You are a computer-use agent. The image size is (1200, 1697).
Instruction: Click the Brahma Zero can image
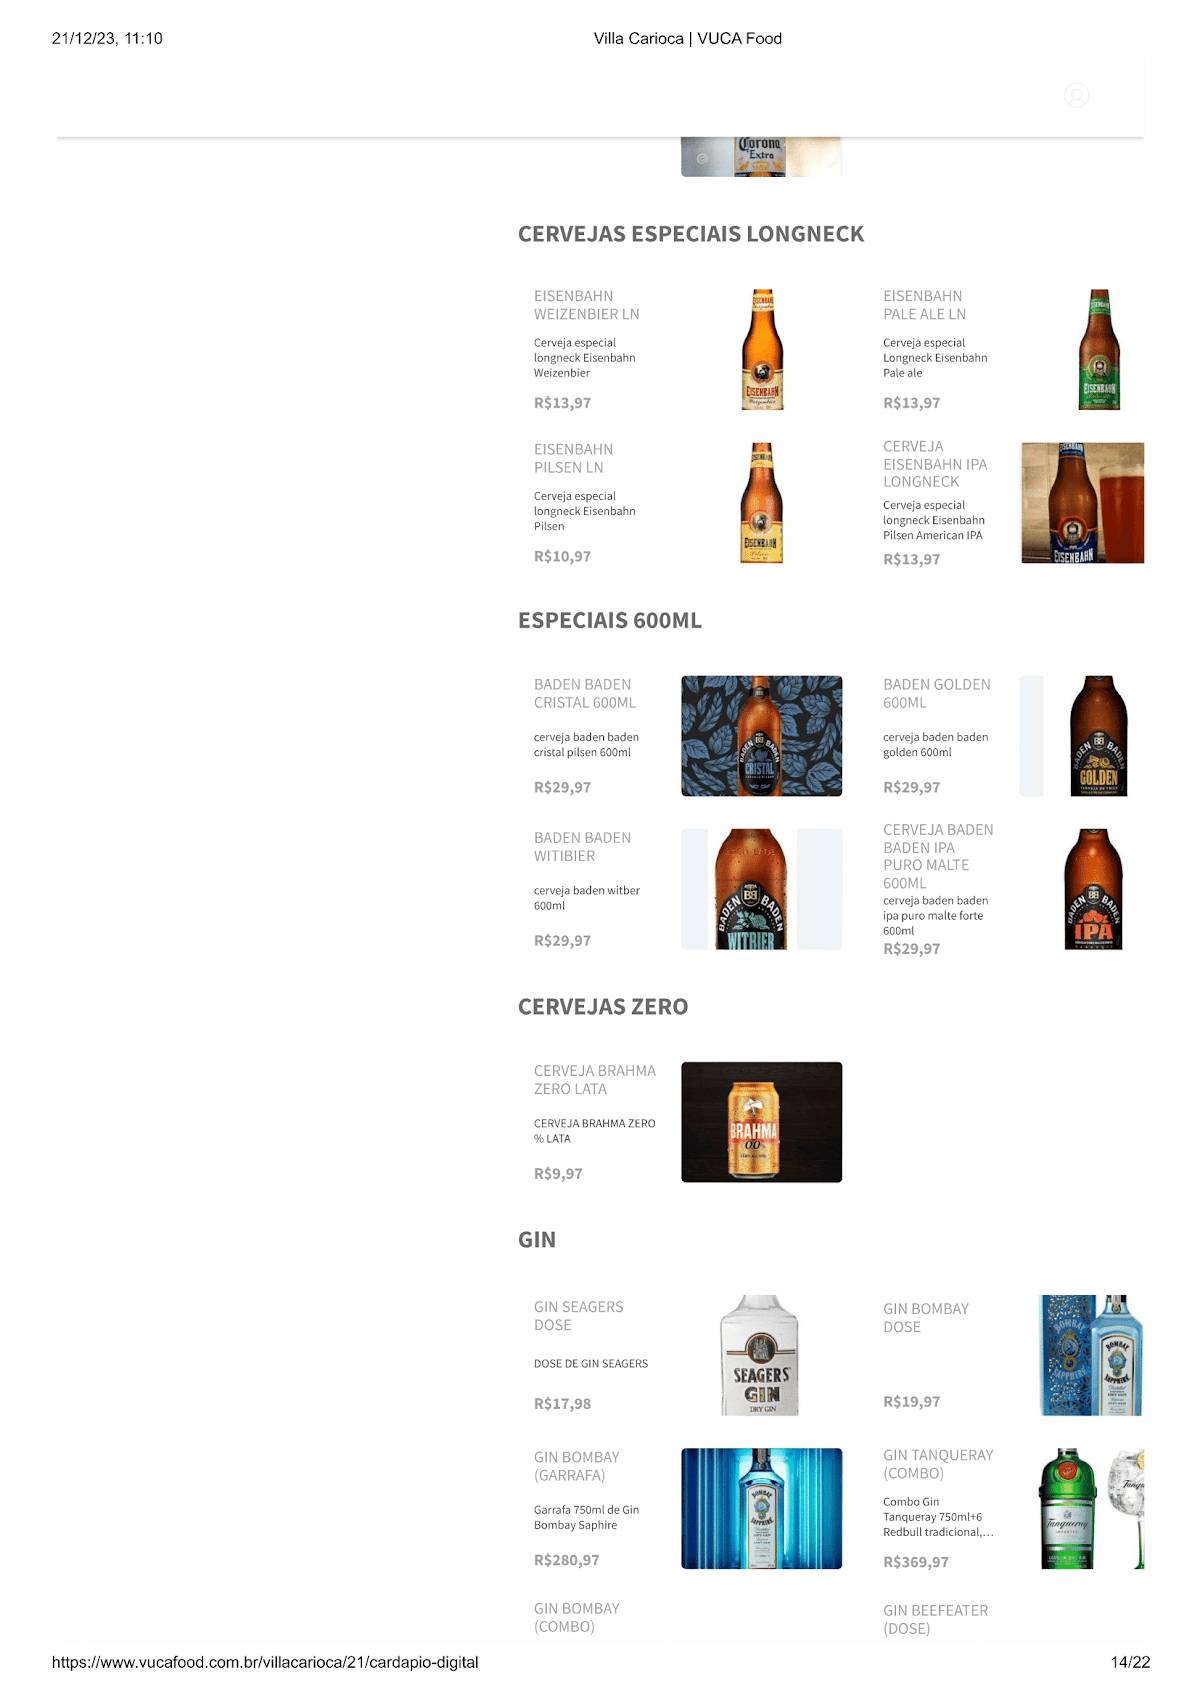pyautogui.click(x=762, y=1122)
